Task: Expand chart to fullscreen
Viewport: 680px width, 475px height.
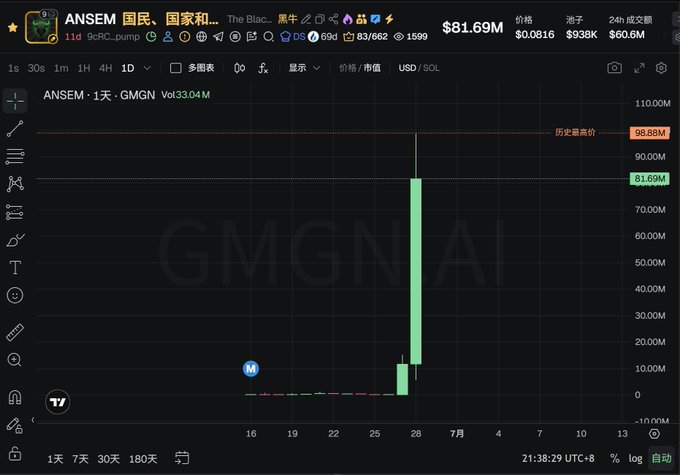Action: pyautogui.click(x=639, y=68)
